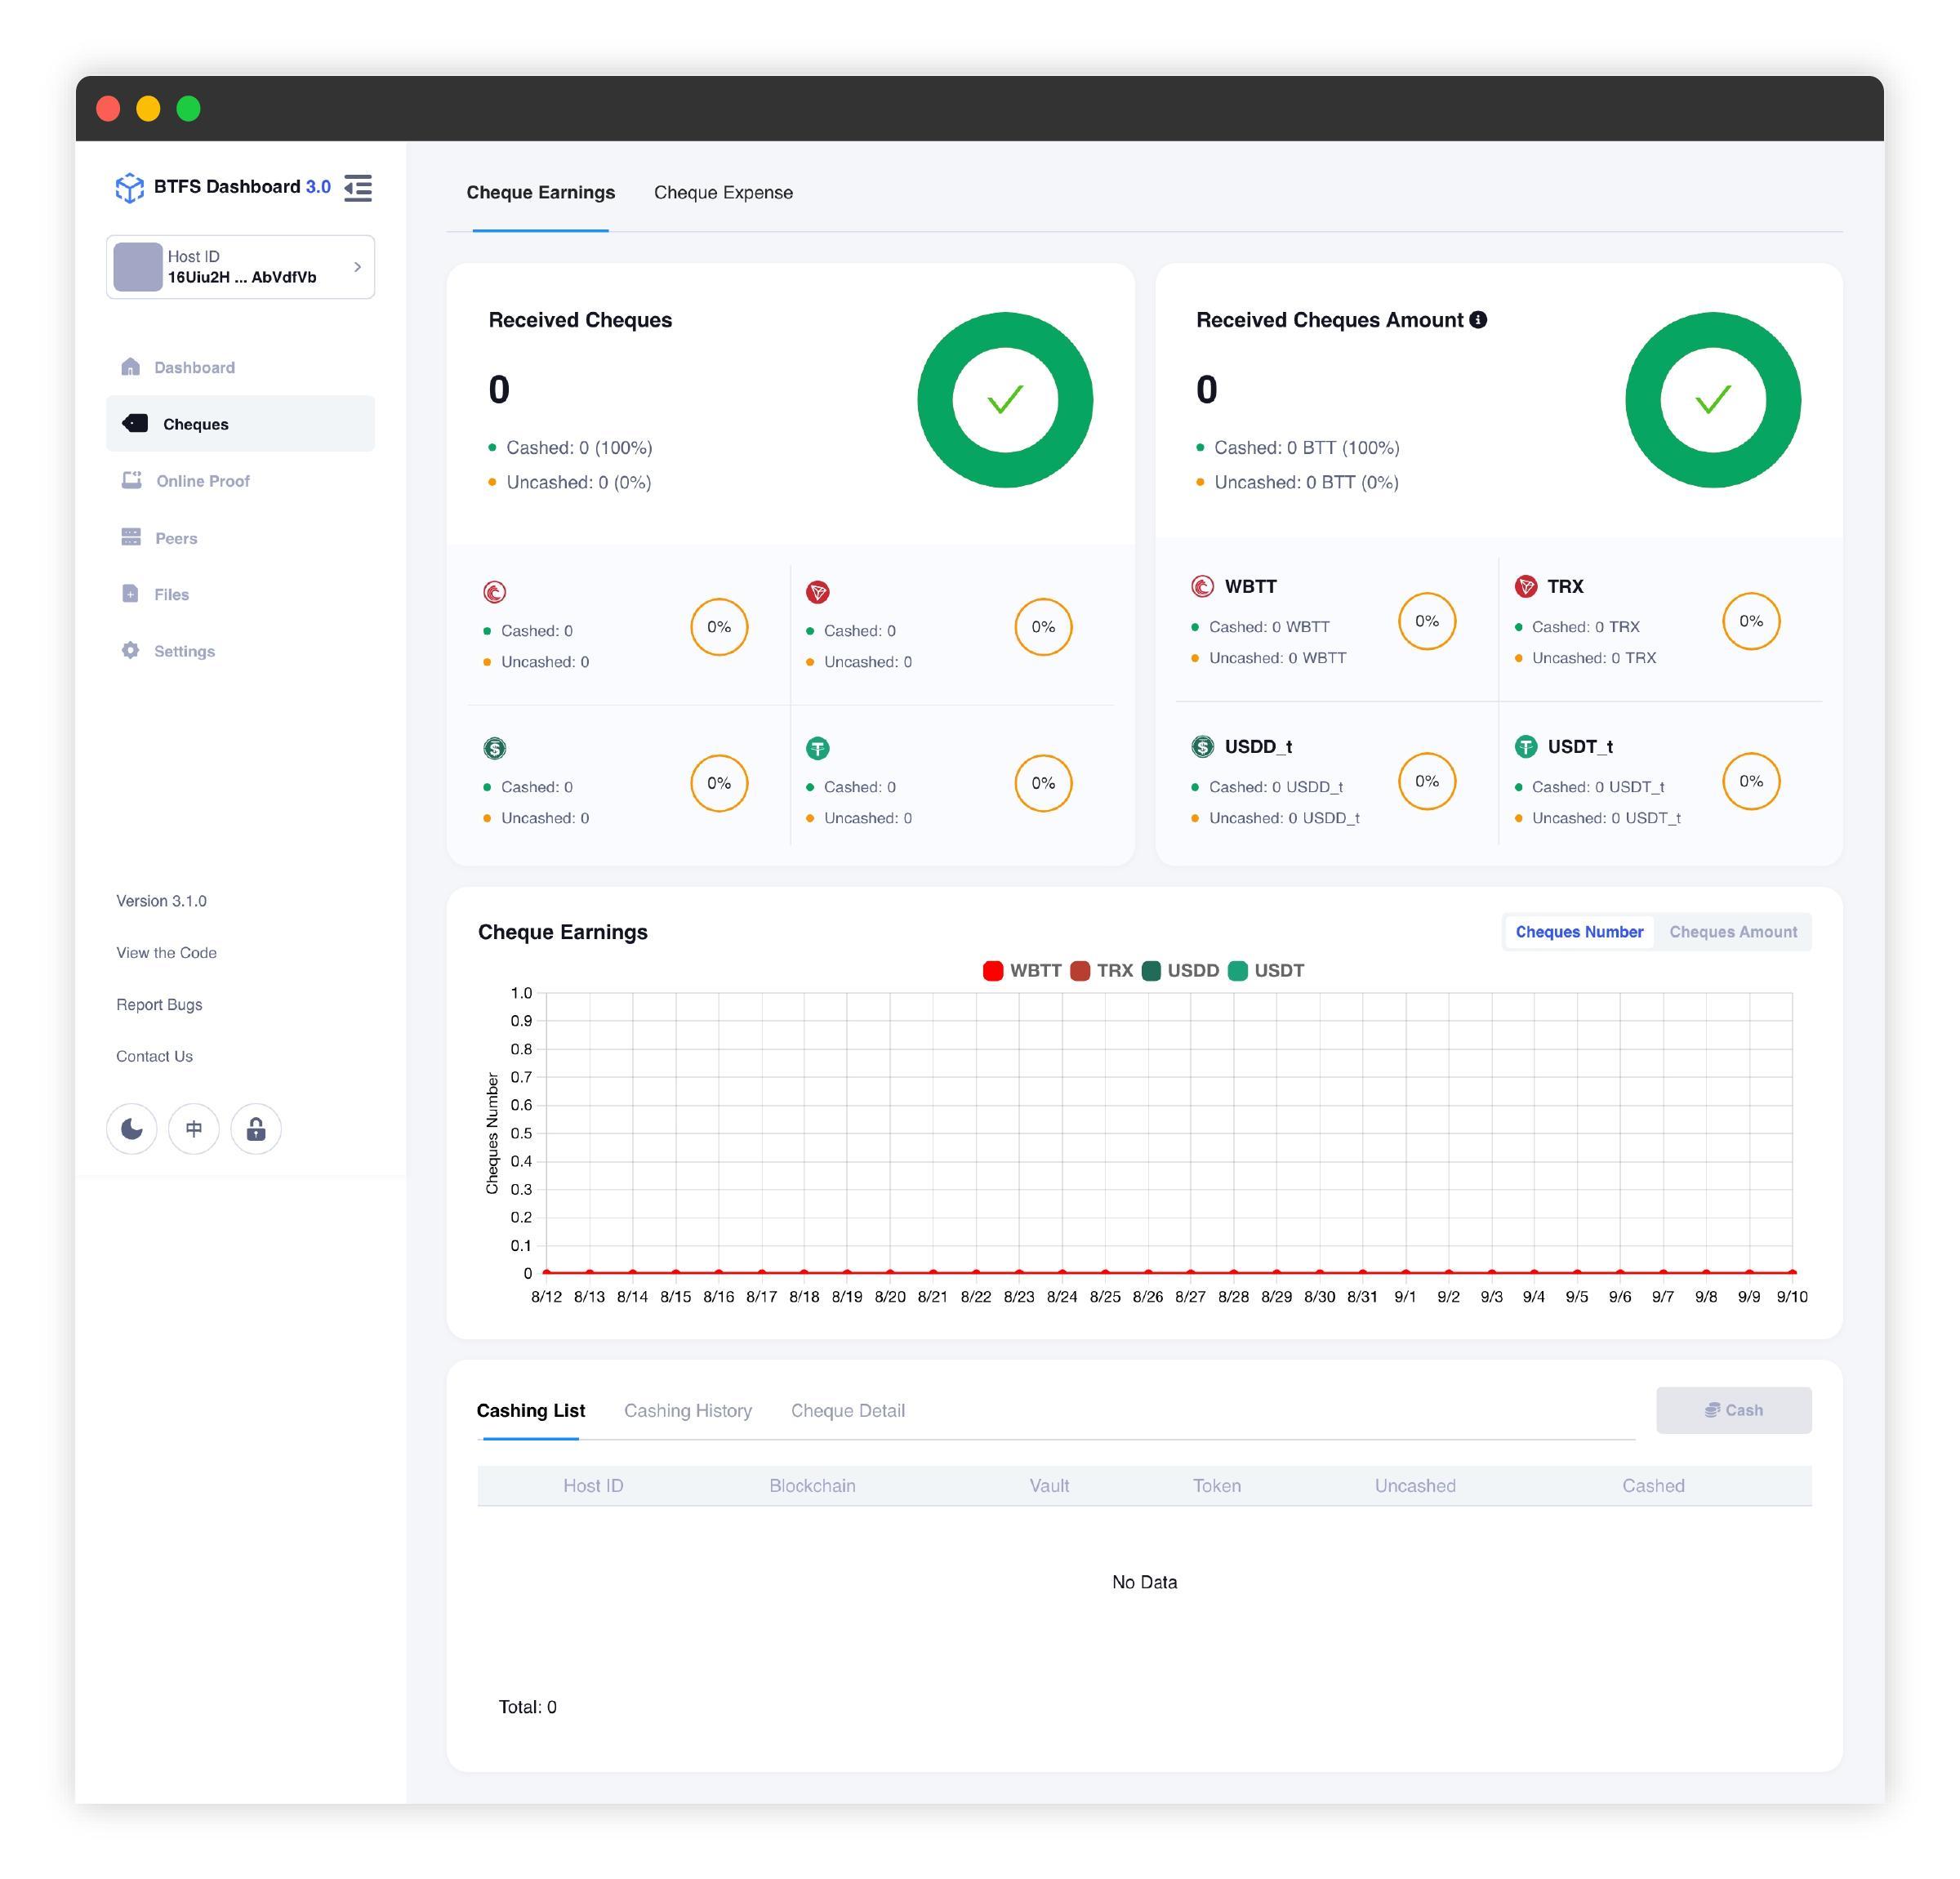Viewport: 1960px width, 1879px height.
Task: Switch to the Cheque Earnings tab
Action: point(540,192)
